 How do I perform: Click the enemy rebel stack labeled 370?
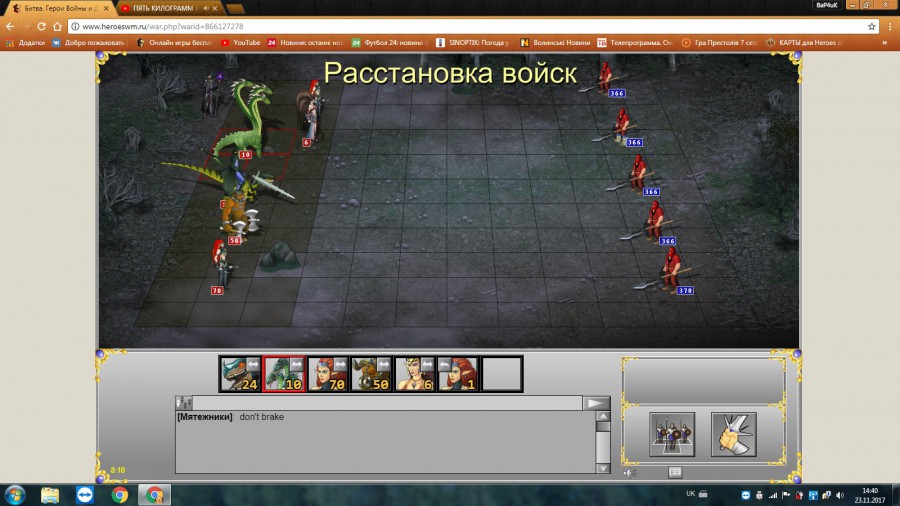coord(668,270)
